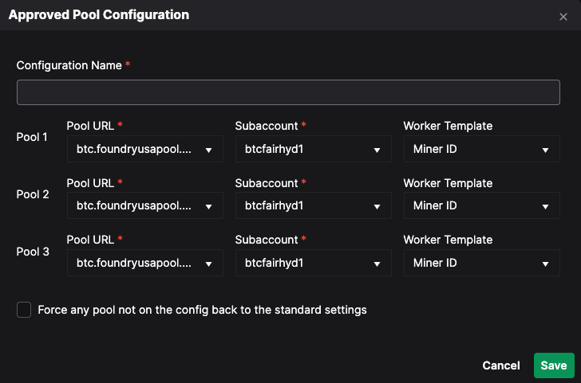Click the green Save button

pyautogui.click(x=554, y=366)
